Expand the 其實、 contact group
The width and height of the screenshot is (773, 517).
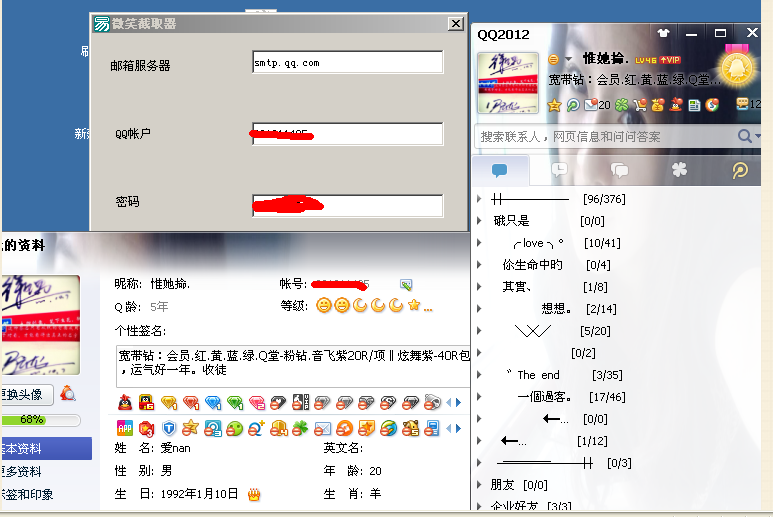click(479, 287)
